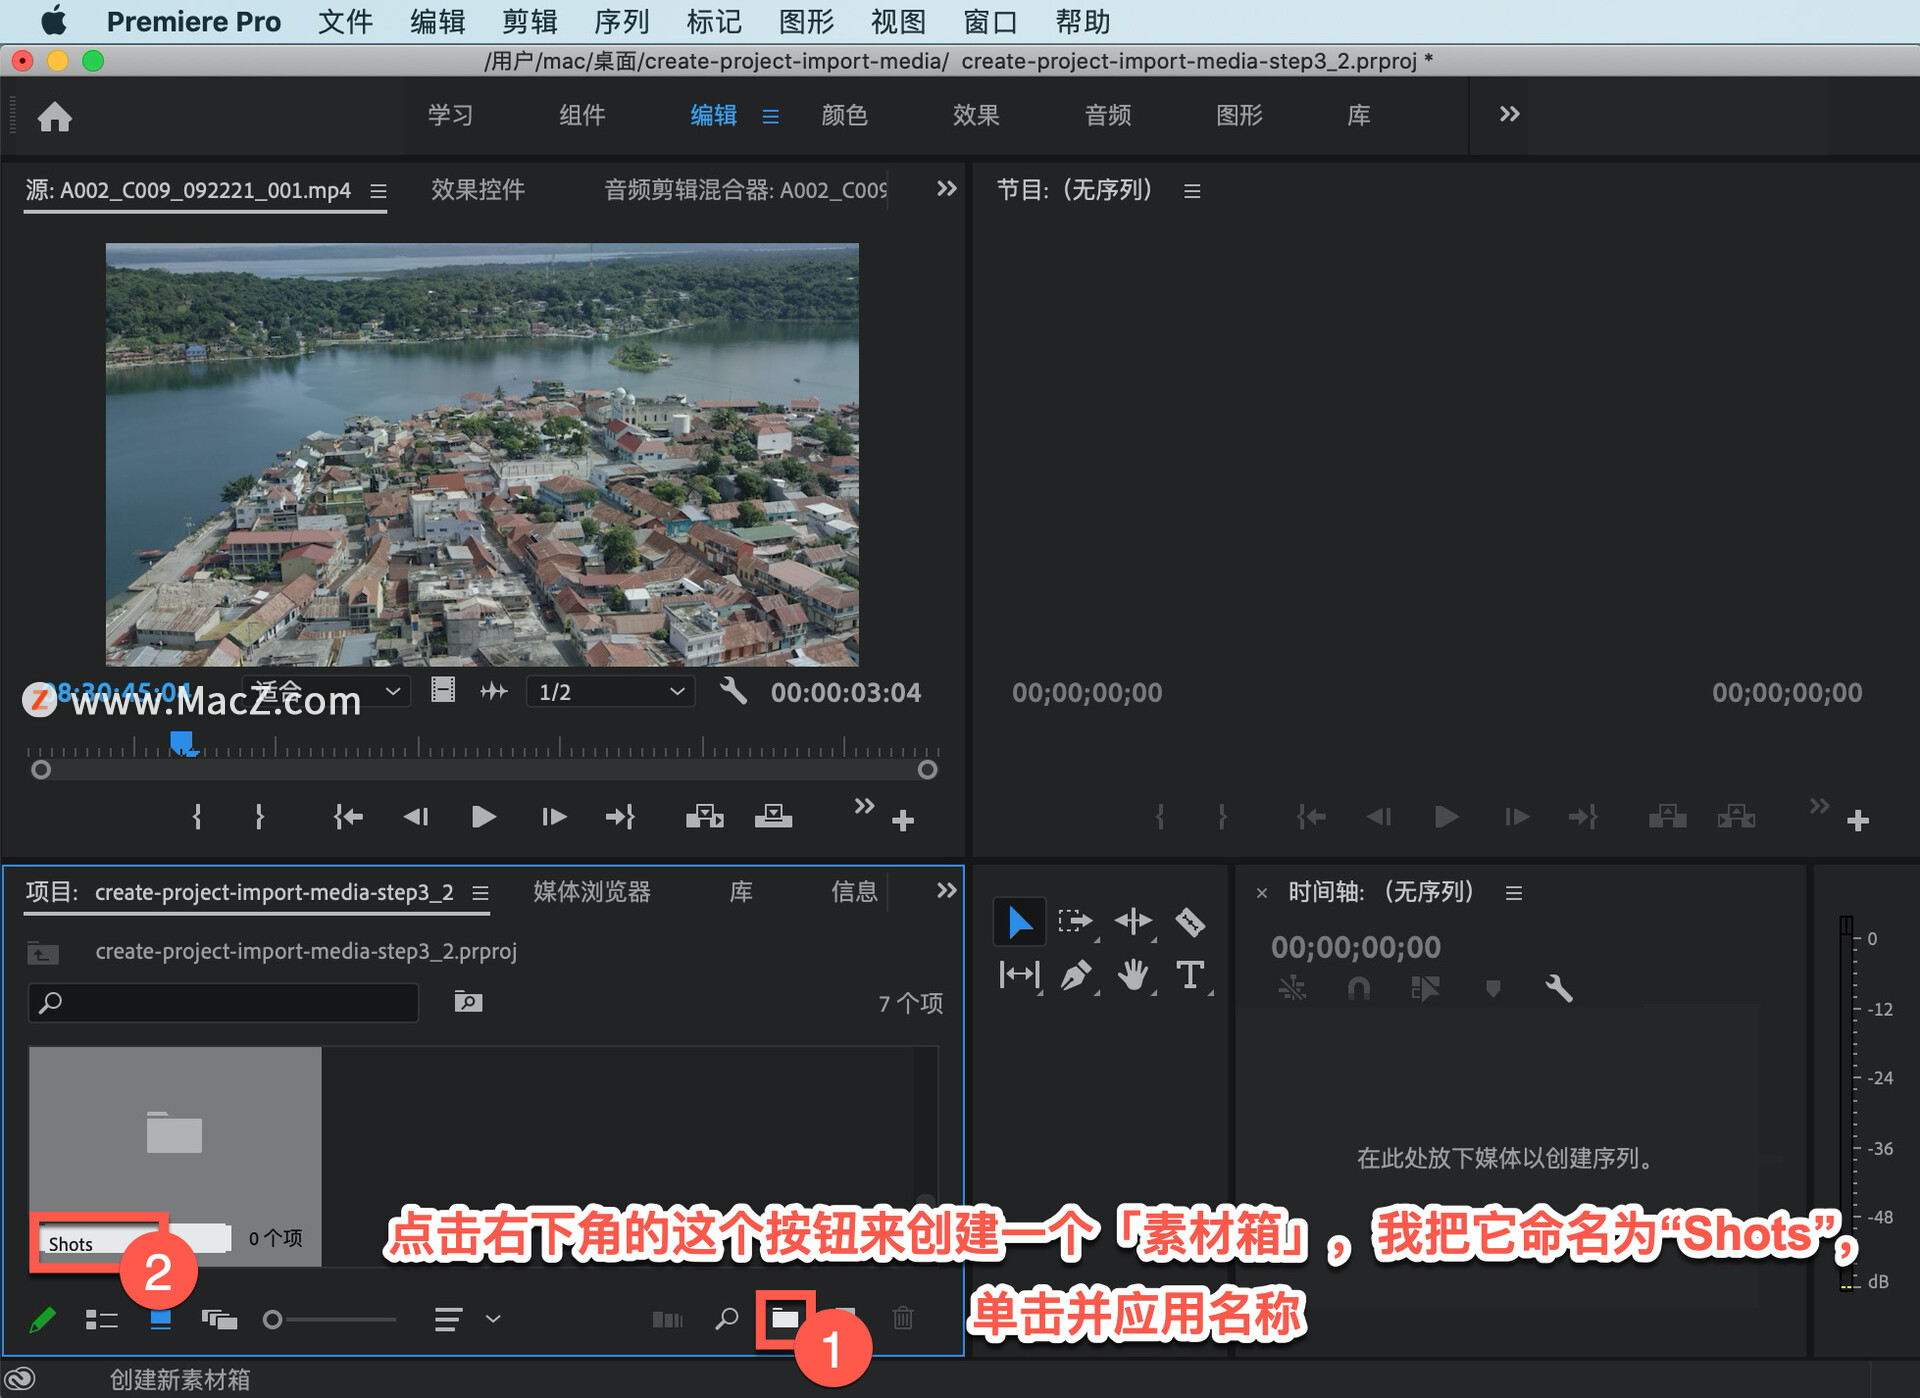Image resolution: width=1920 pixels, height=1398 pixels.
Task: Toggle Snap in Timeline magnet icon
Action: (x=1358, y=989)
